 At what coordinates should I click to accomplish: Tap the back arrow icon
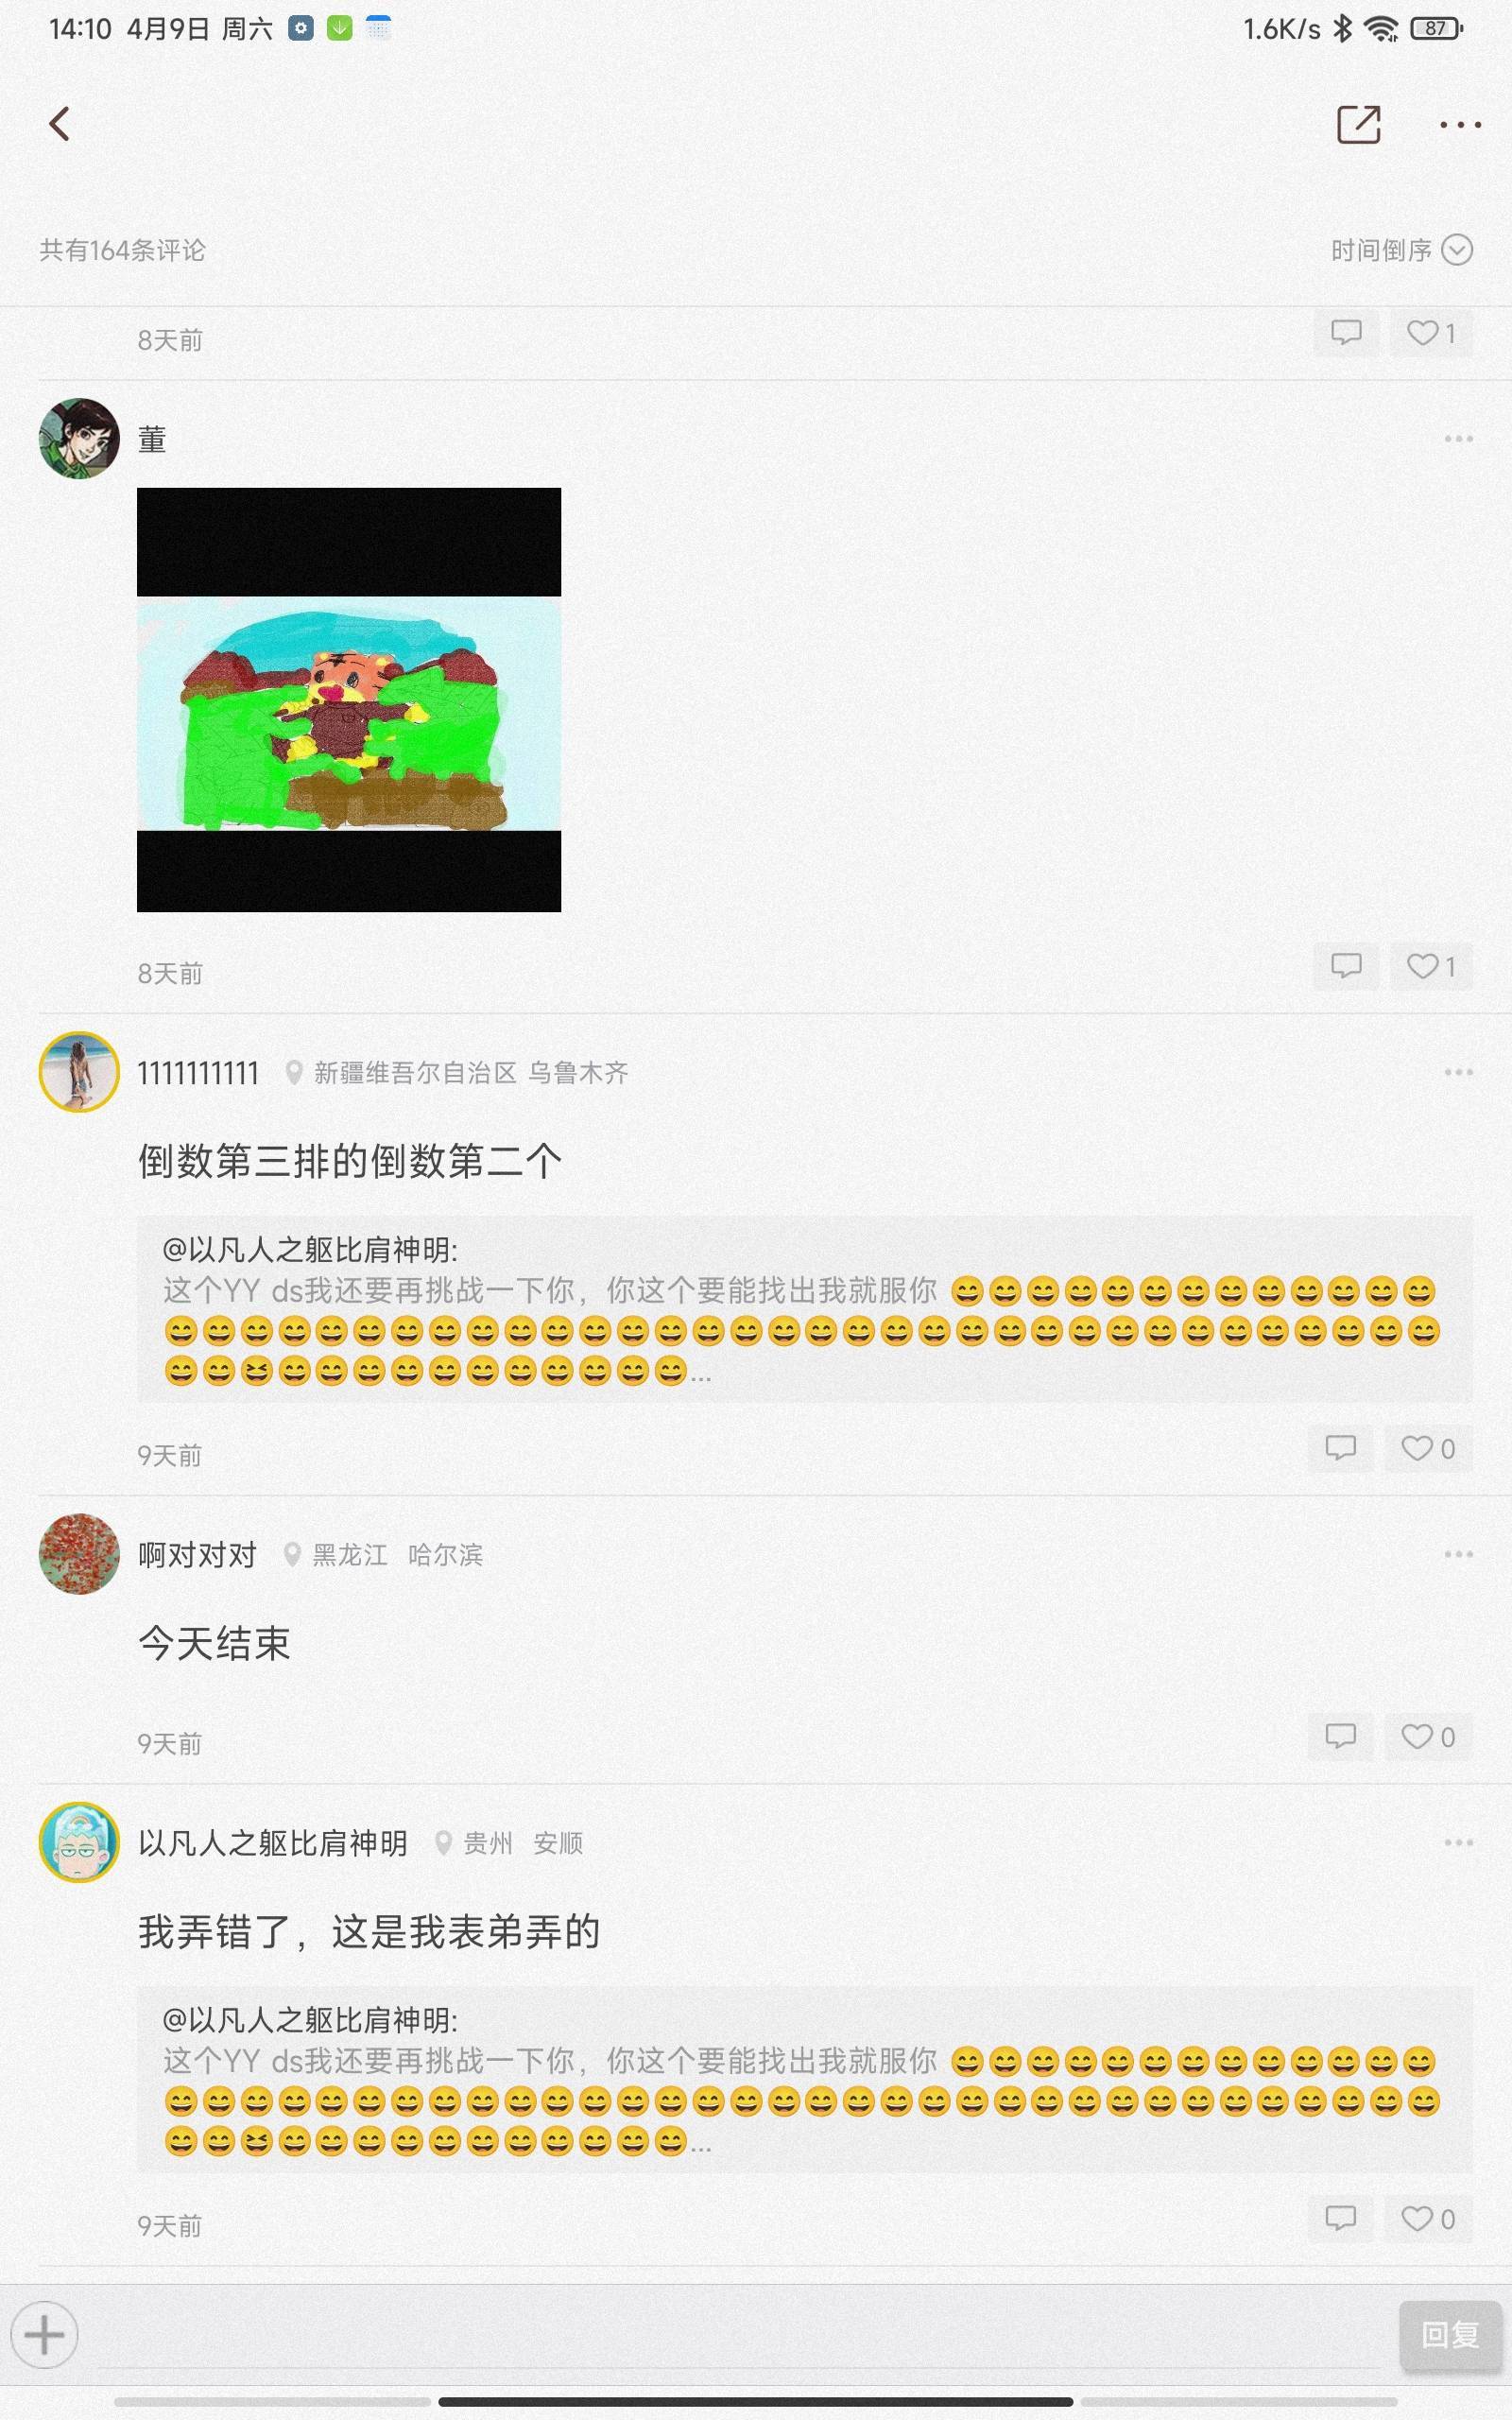click(x=59, y=124)
